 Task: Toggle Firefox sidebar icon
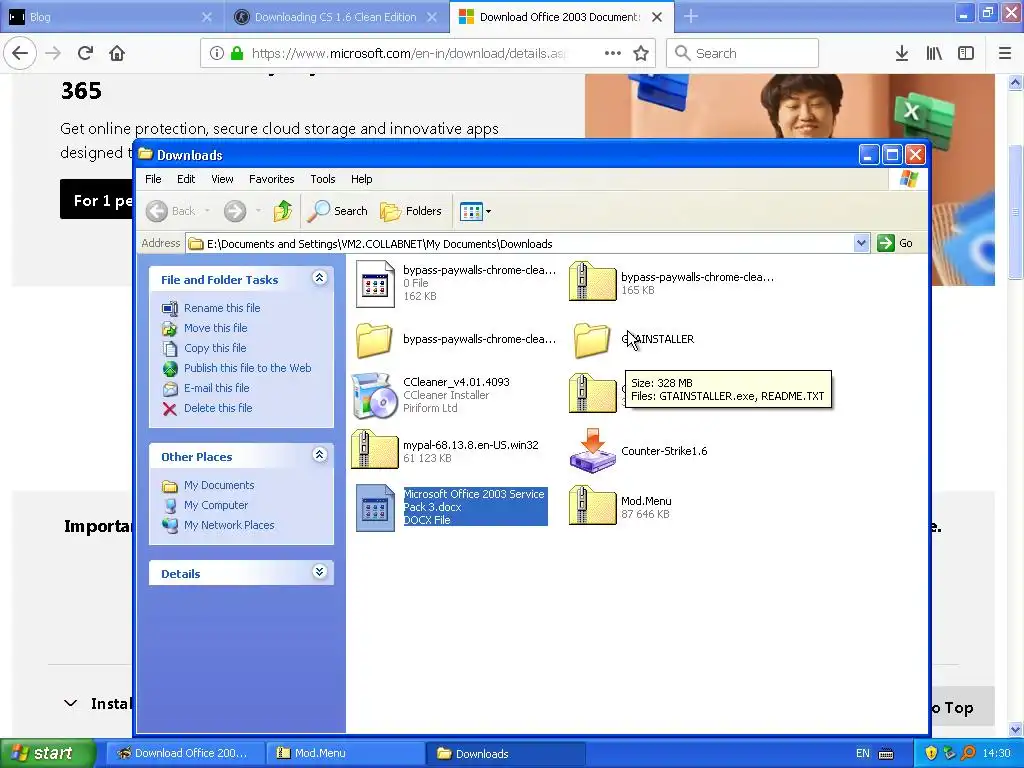pos(966,53)
